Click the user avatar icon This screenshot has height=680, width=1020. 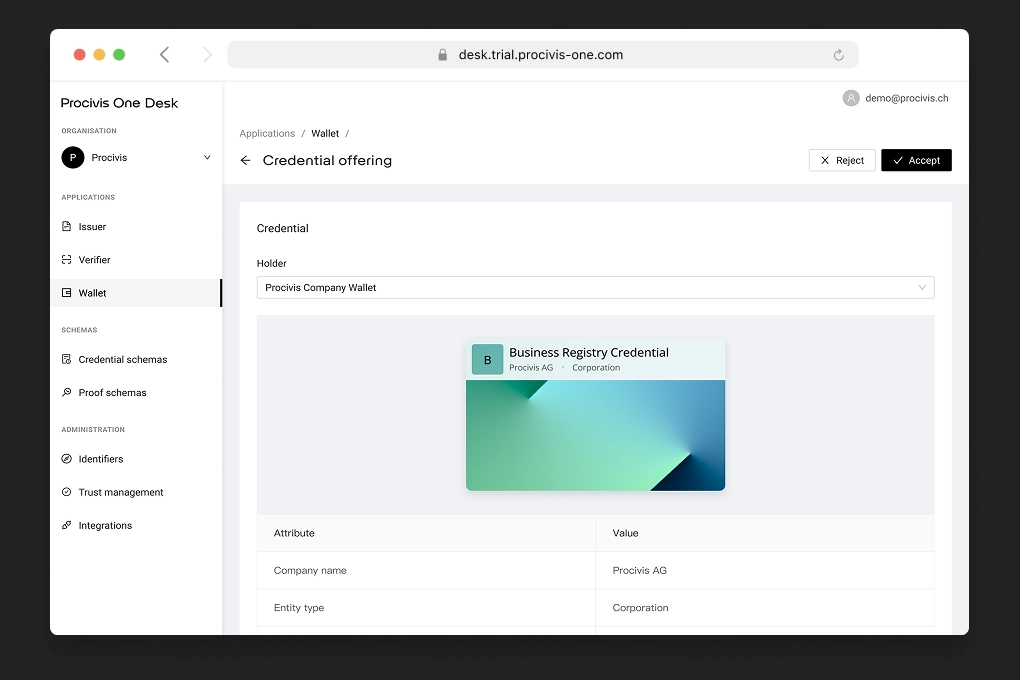coord(851,98)
